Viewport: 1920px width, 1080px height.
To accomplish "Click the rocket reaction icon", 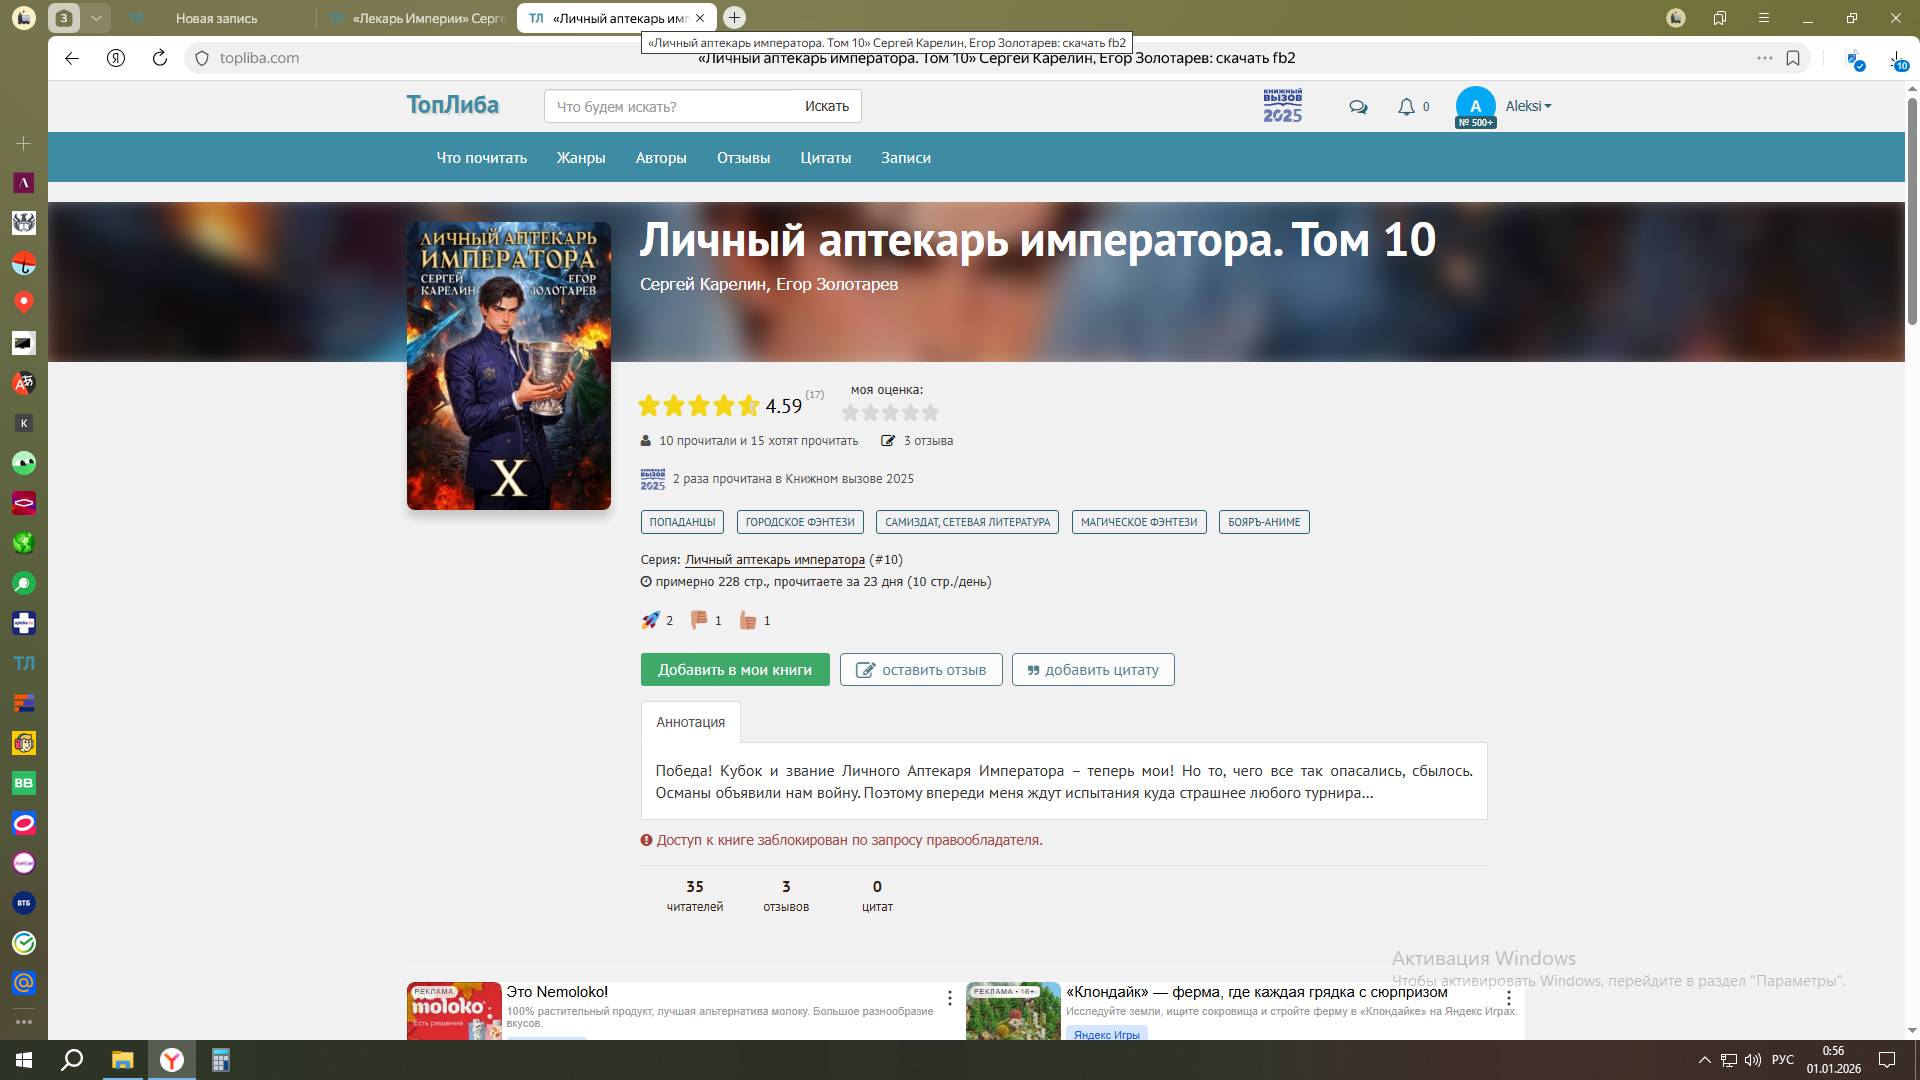I will [x=651, y=620].
